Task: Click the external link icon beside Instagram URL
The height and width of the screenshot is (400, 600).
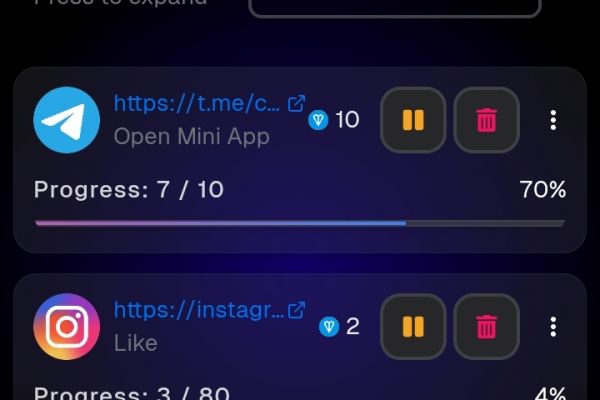Action: [x=297, y=310]
